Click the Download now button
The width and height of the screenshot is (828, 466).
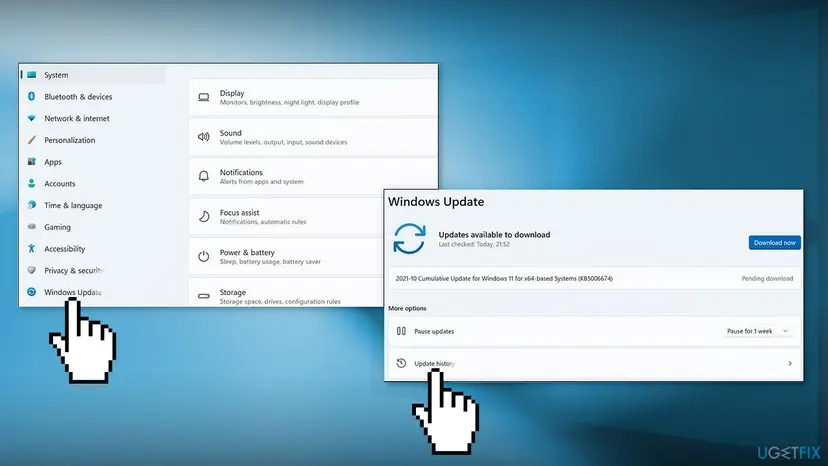pos(774,243)
